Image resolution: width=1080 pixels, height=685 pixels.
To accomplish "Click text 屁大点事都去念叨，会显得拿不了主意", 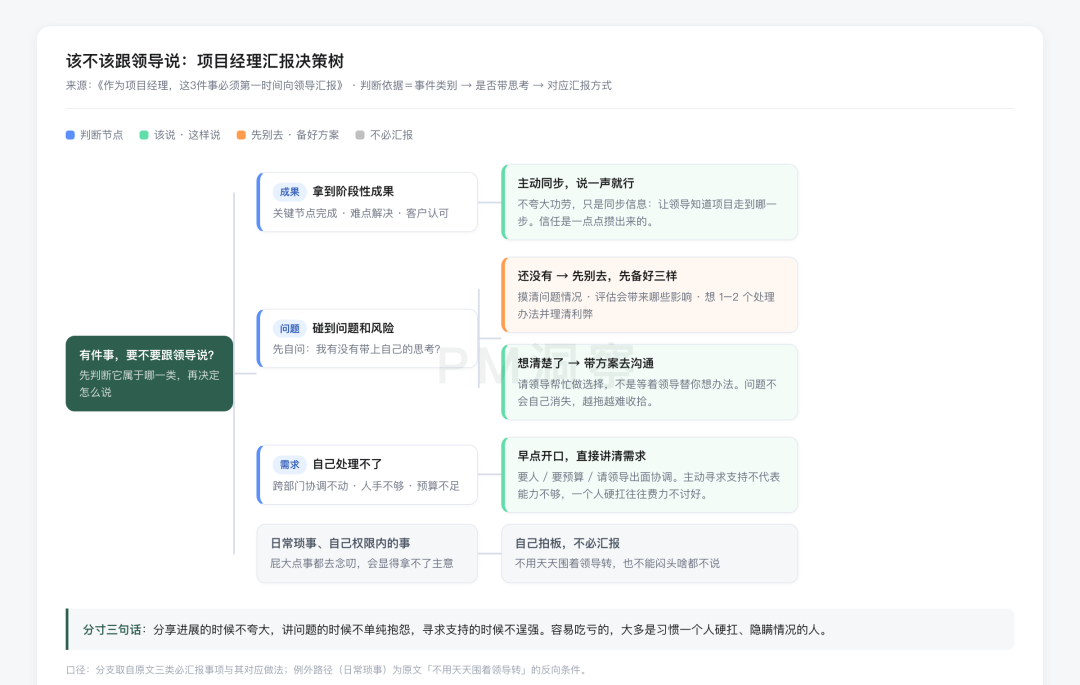I will pos(362,563).
